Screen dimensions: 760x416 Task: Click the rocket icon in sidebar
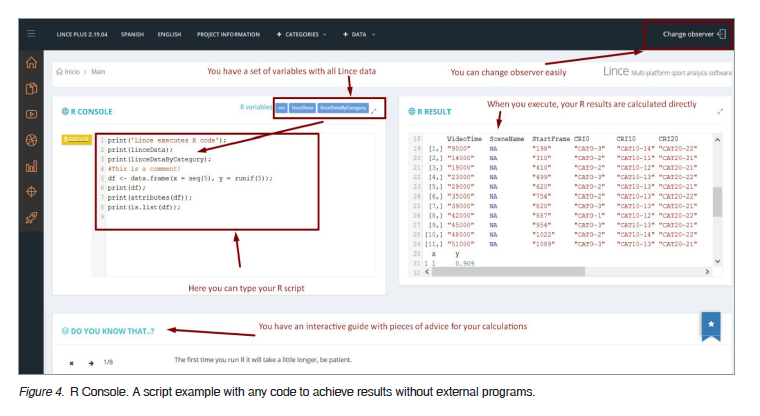31,218
